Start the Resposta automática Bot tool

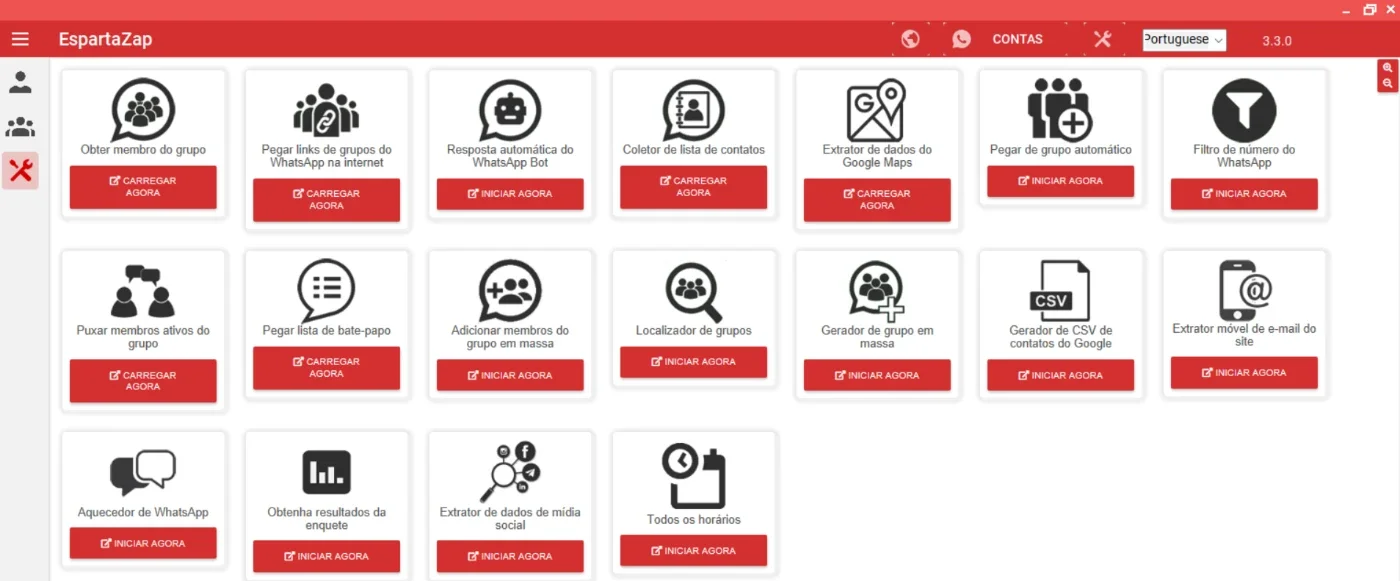click(x=510, y=194)
